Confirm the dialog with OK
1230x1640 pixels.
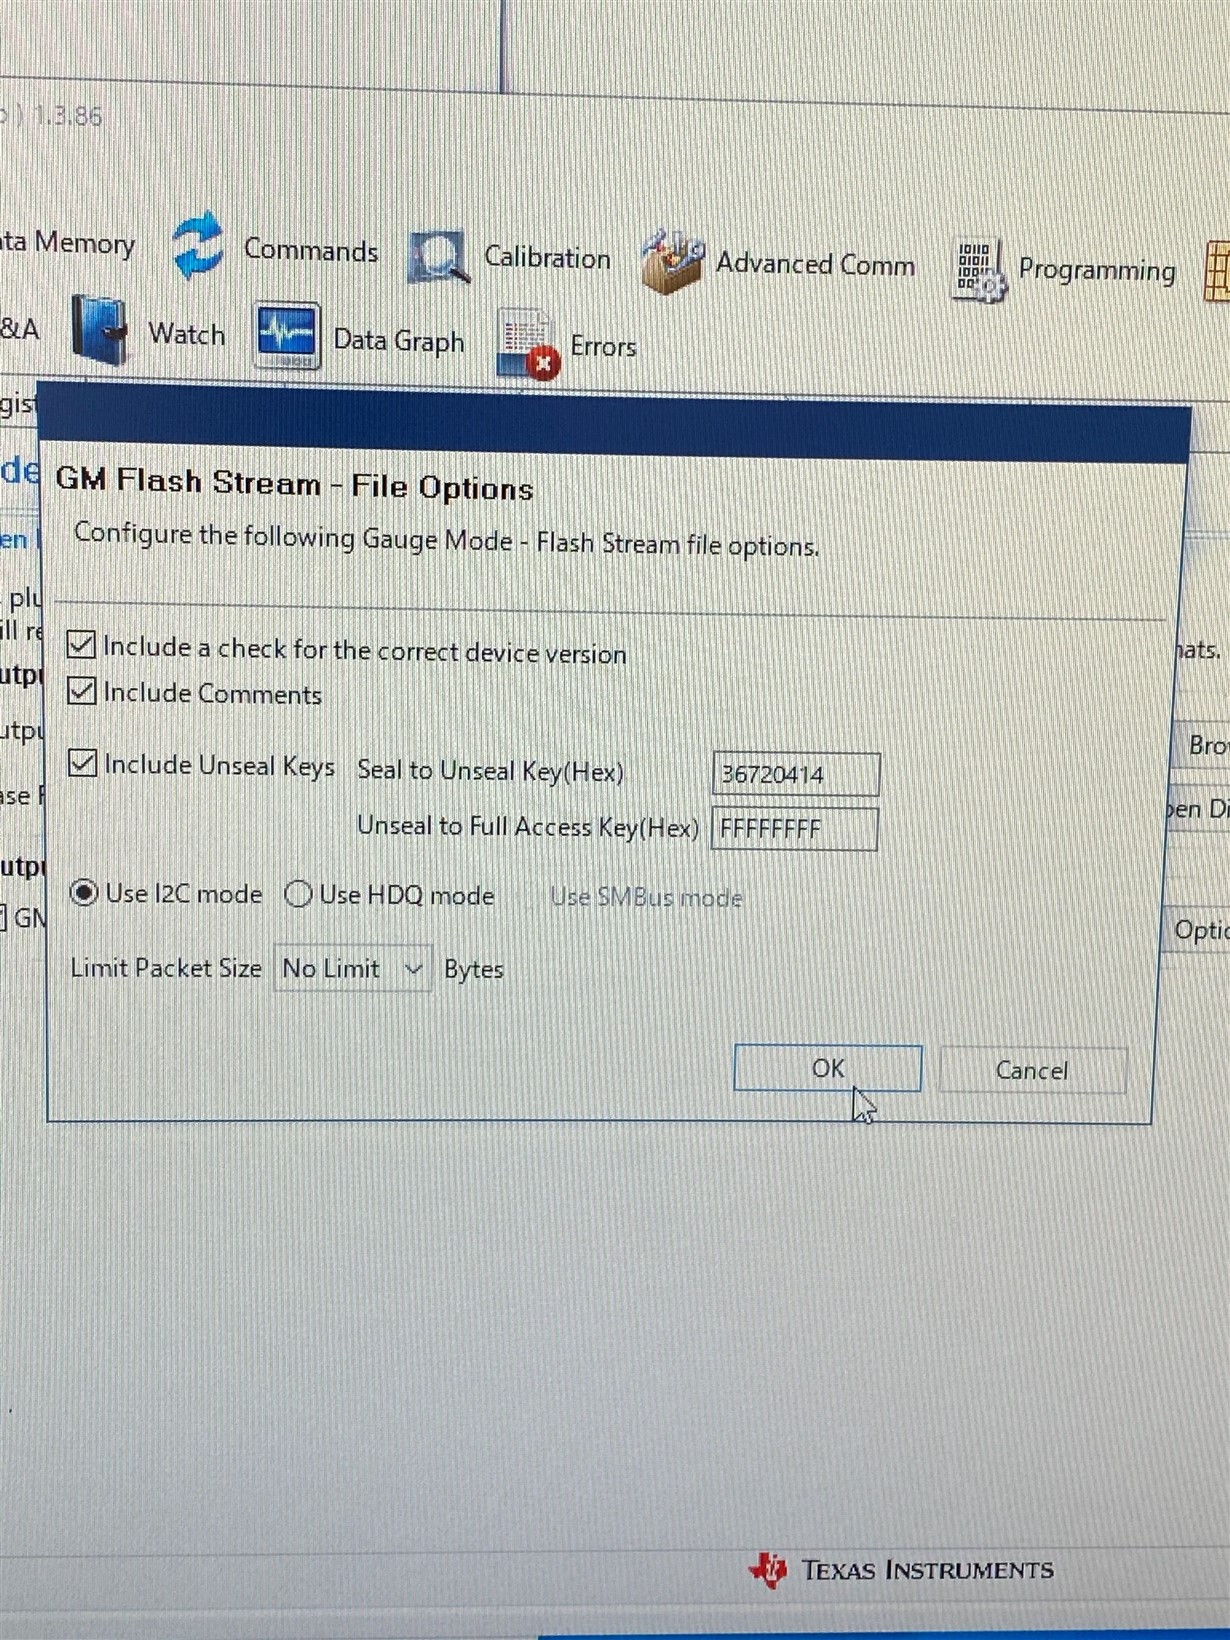click(828, 1069)
